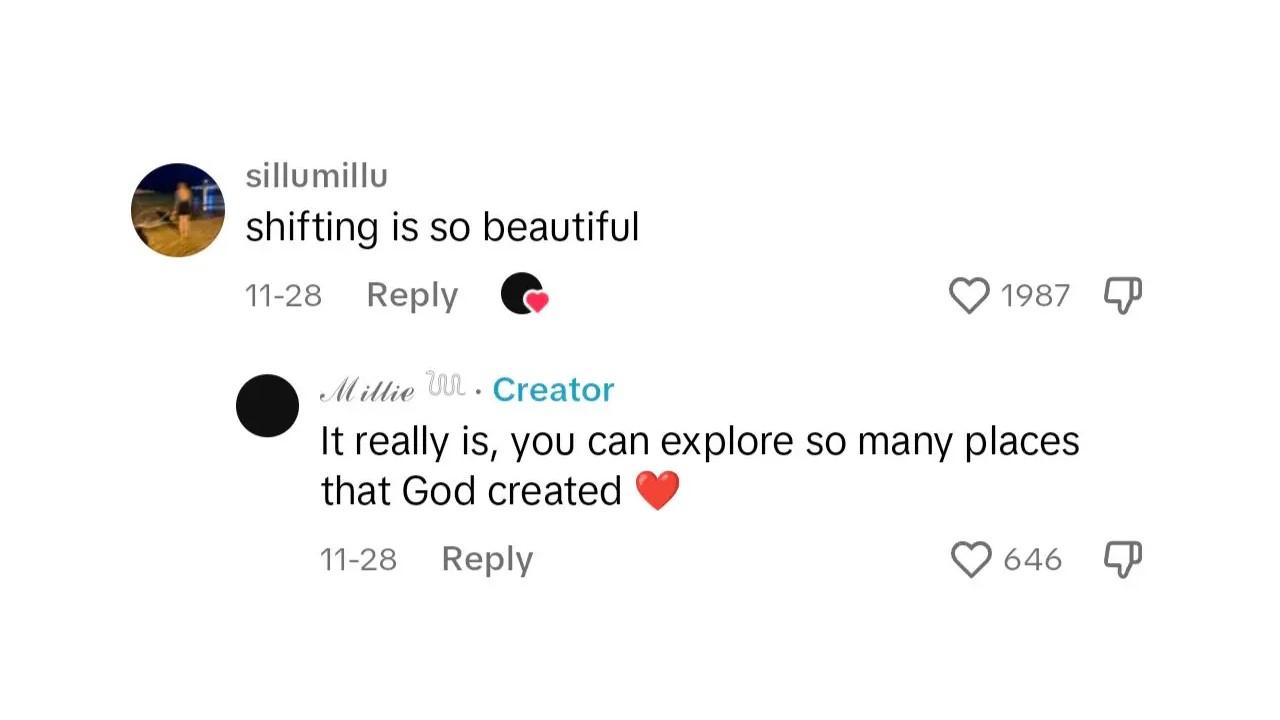Like sillumillu's comment with the heart icon
Screen dimensions: 1280x720
coord(969,295)
